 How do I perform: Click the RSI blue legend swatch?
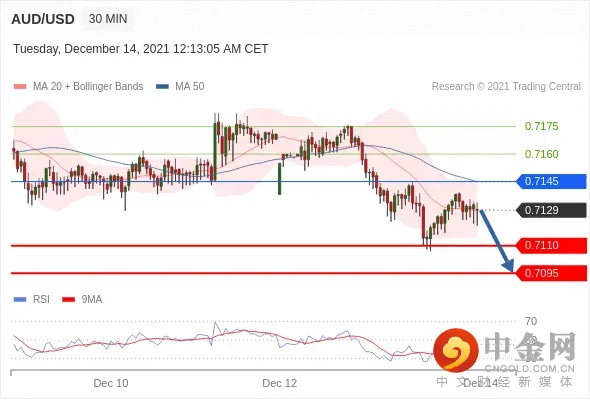coord(20,300)
